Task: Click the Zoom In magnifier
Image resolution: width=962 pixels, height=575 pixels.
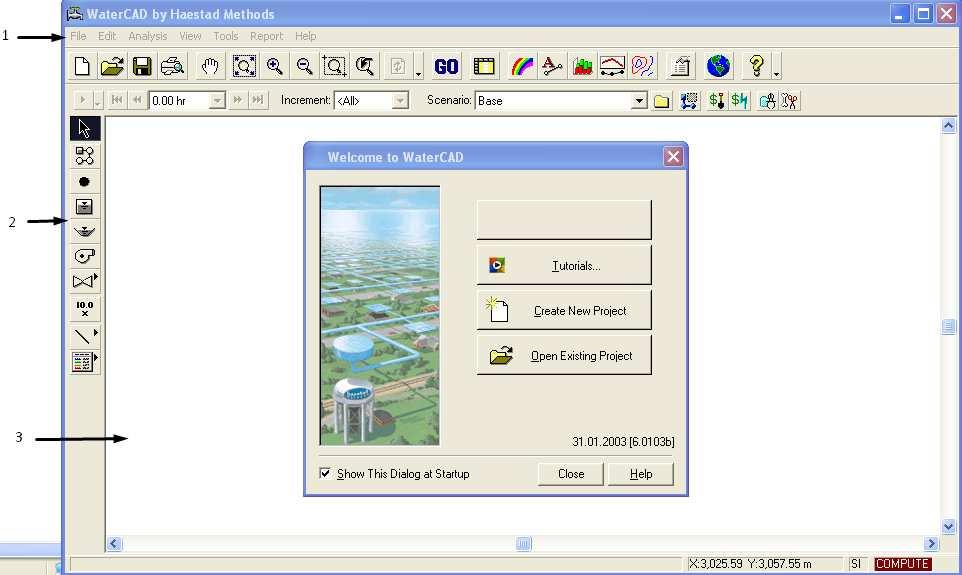Action: point(274,66)
